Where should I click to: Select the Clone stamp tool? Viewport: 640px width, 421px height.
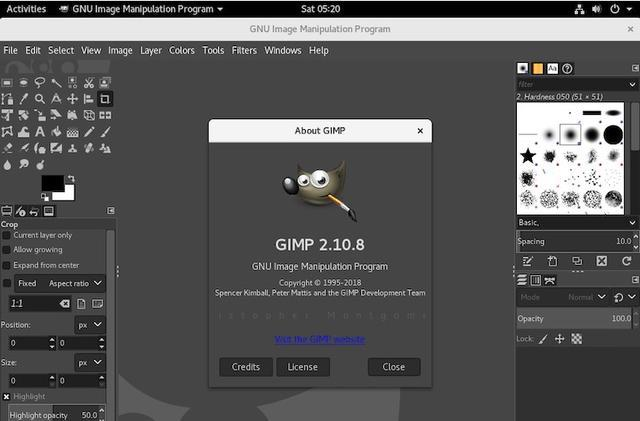(x=72, y=148)
